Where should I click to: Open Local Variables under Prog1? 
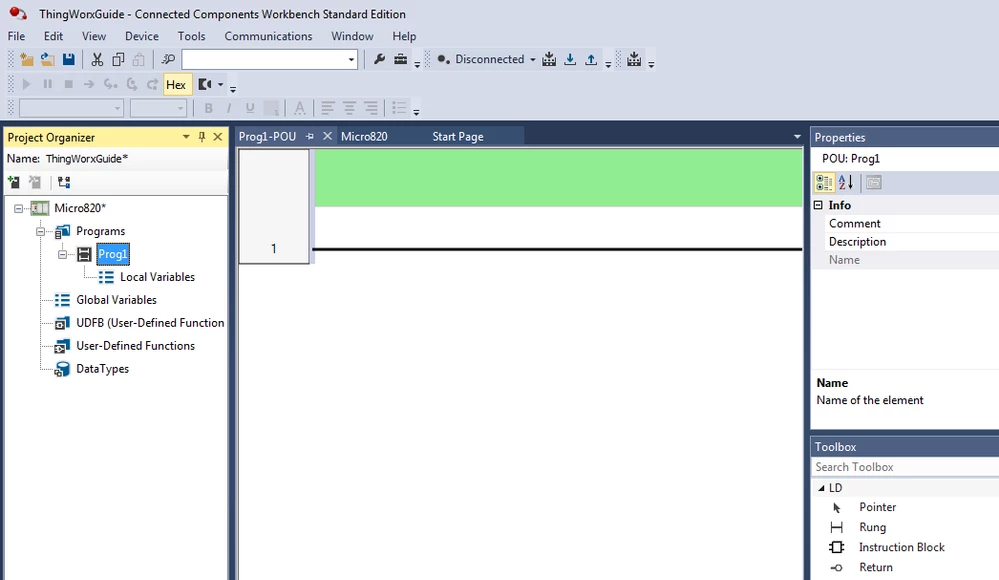(x=156, y=277)
